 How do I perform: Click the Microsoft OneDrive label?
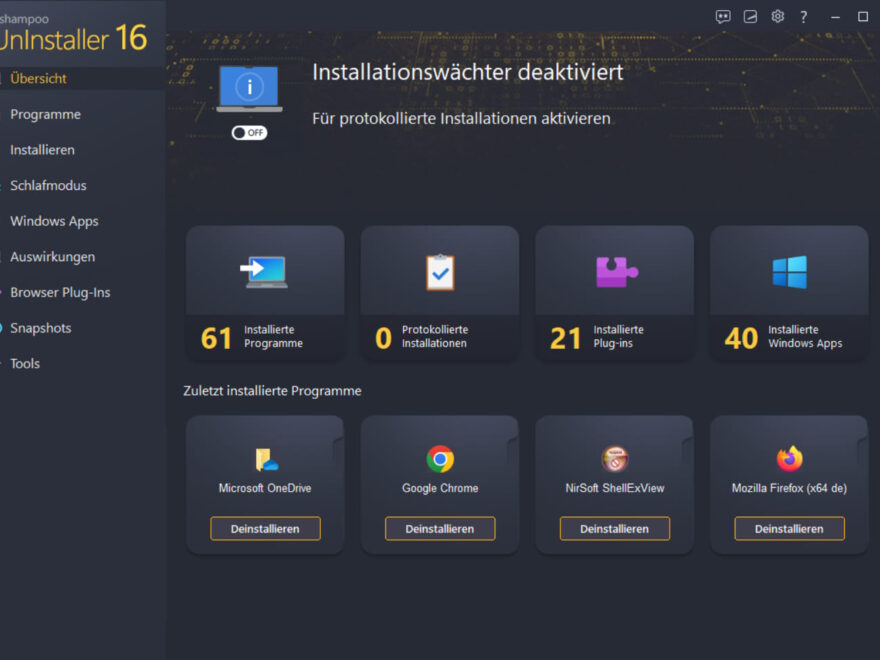coord(265,488)
